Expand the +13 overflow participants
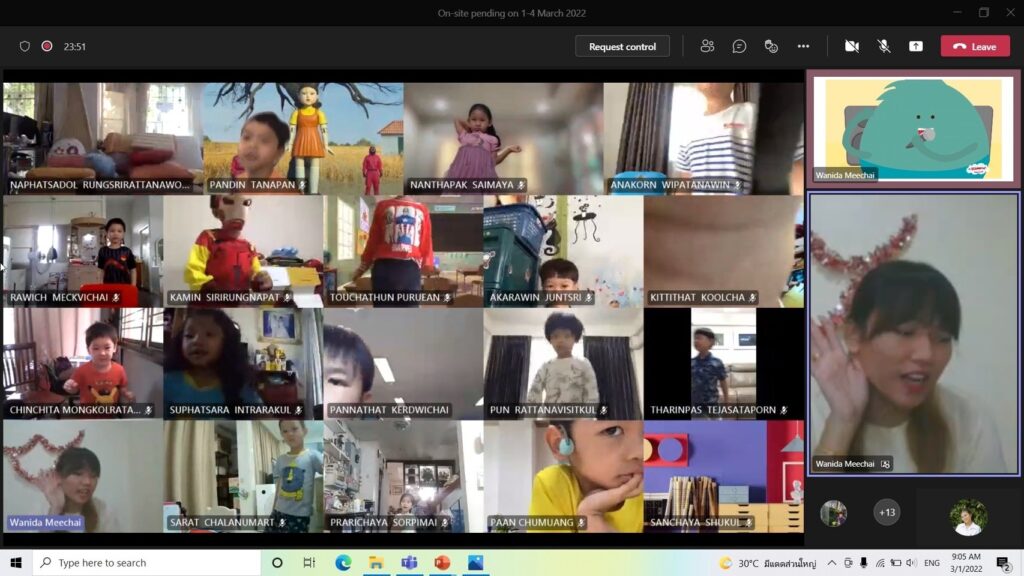The height and width of the screenshot is (576, 1024). coord(886,513)
